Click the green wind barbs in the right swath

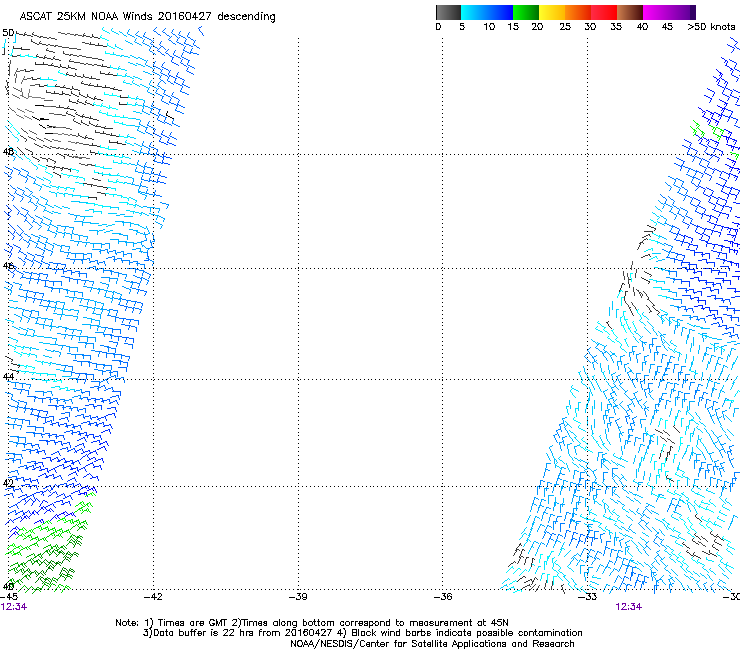coord(708,131)
